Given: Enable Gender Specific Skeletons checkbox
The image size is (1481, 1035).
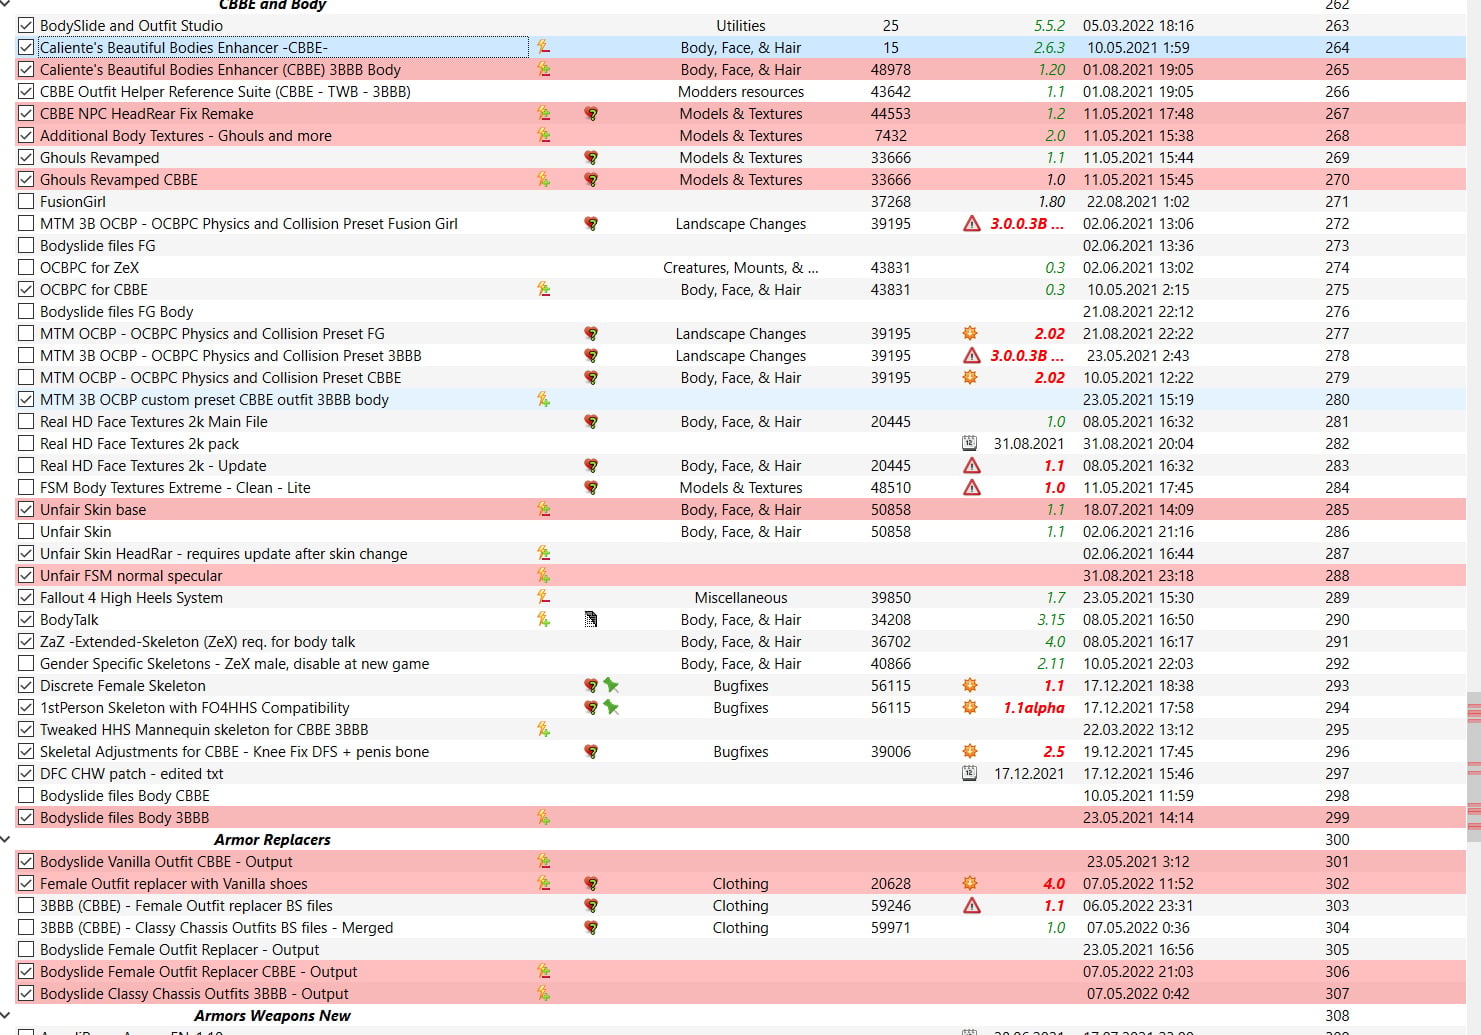Looking at the screenshot, I should (x=26, y=663).
